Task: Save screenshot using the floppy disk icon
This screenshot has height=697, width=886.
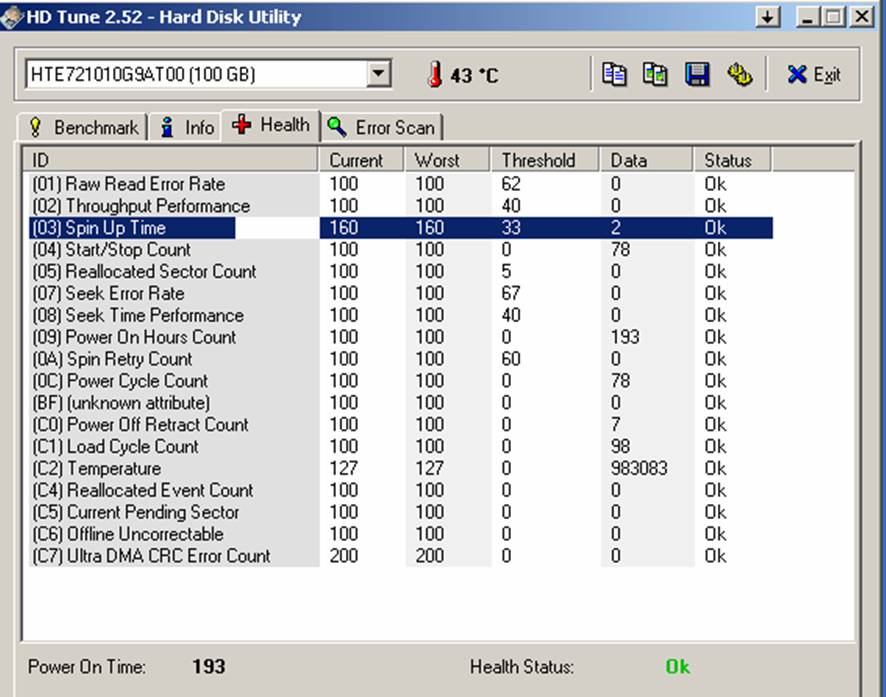Action: (697, 75)
